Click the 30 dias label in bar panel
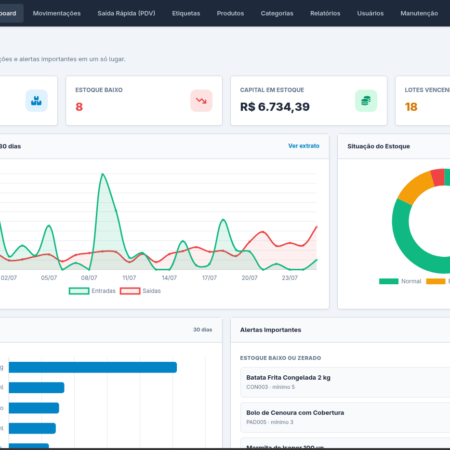 click(203, 330)
